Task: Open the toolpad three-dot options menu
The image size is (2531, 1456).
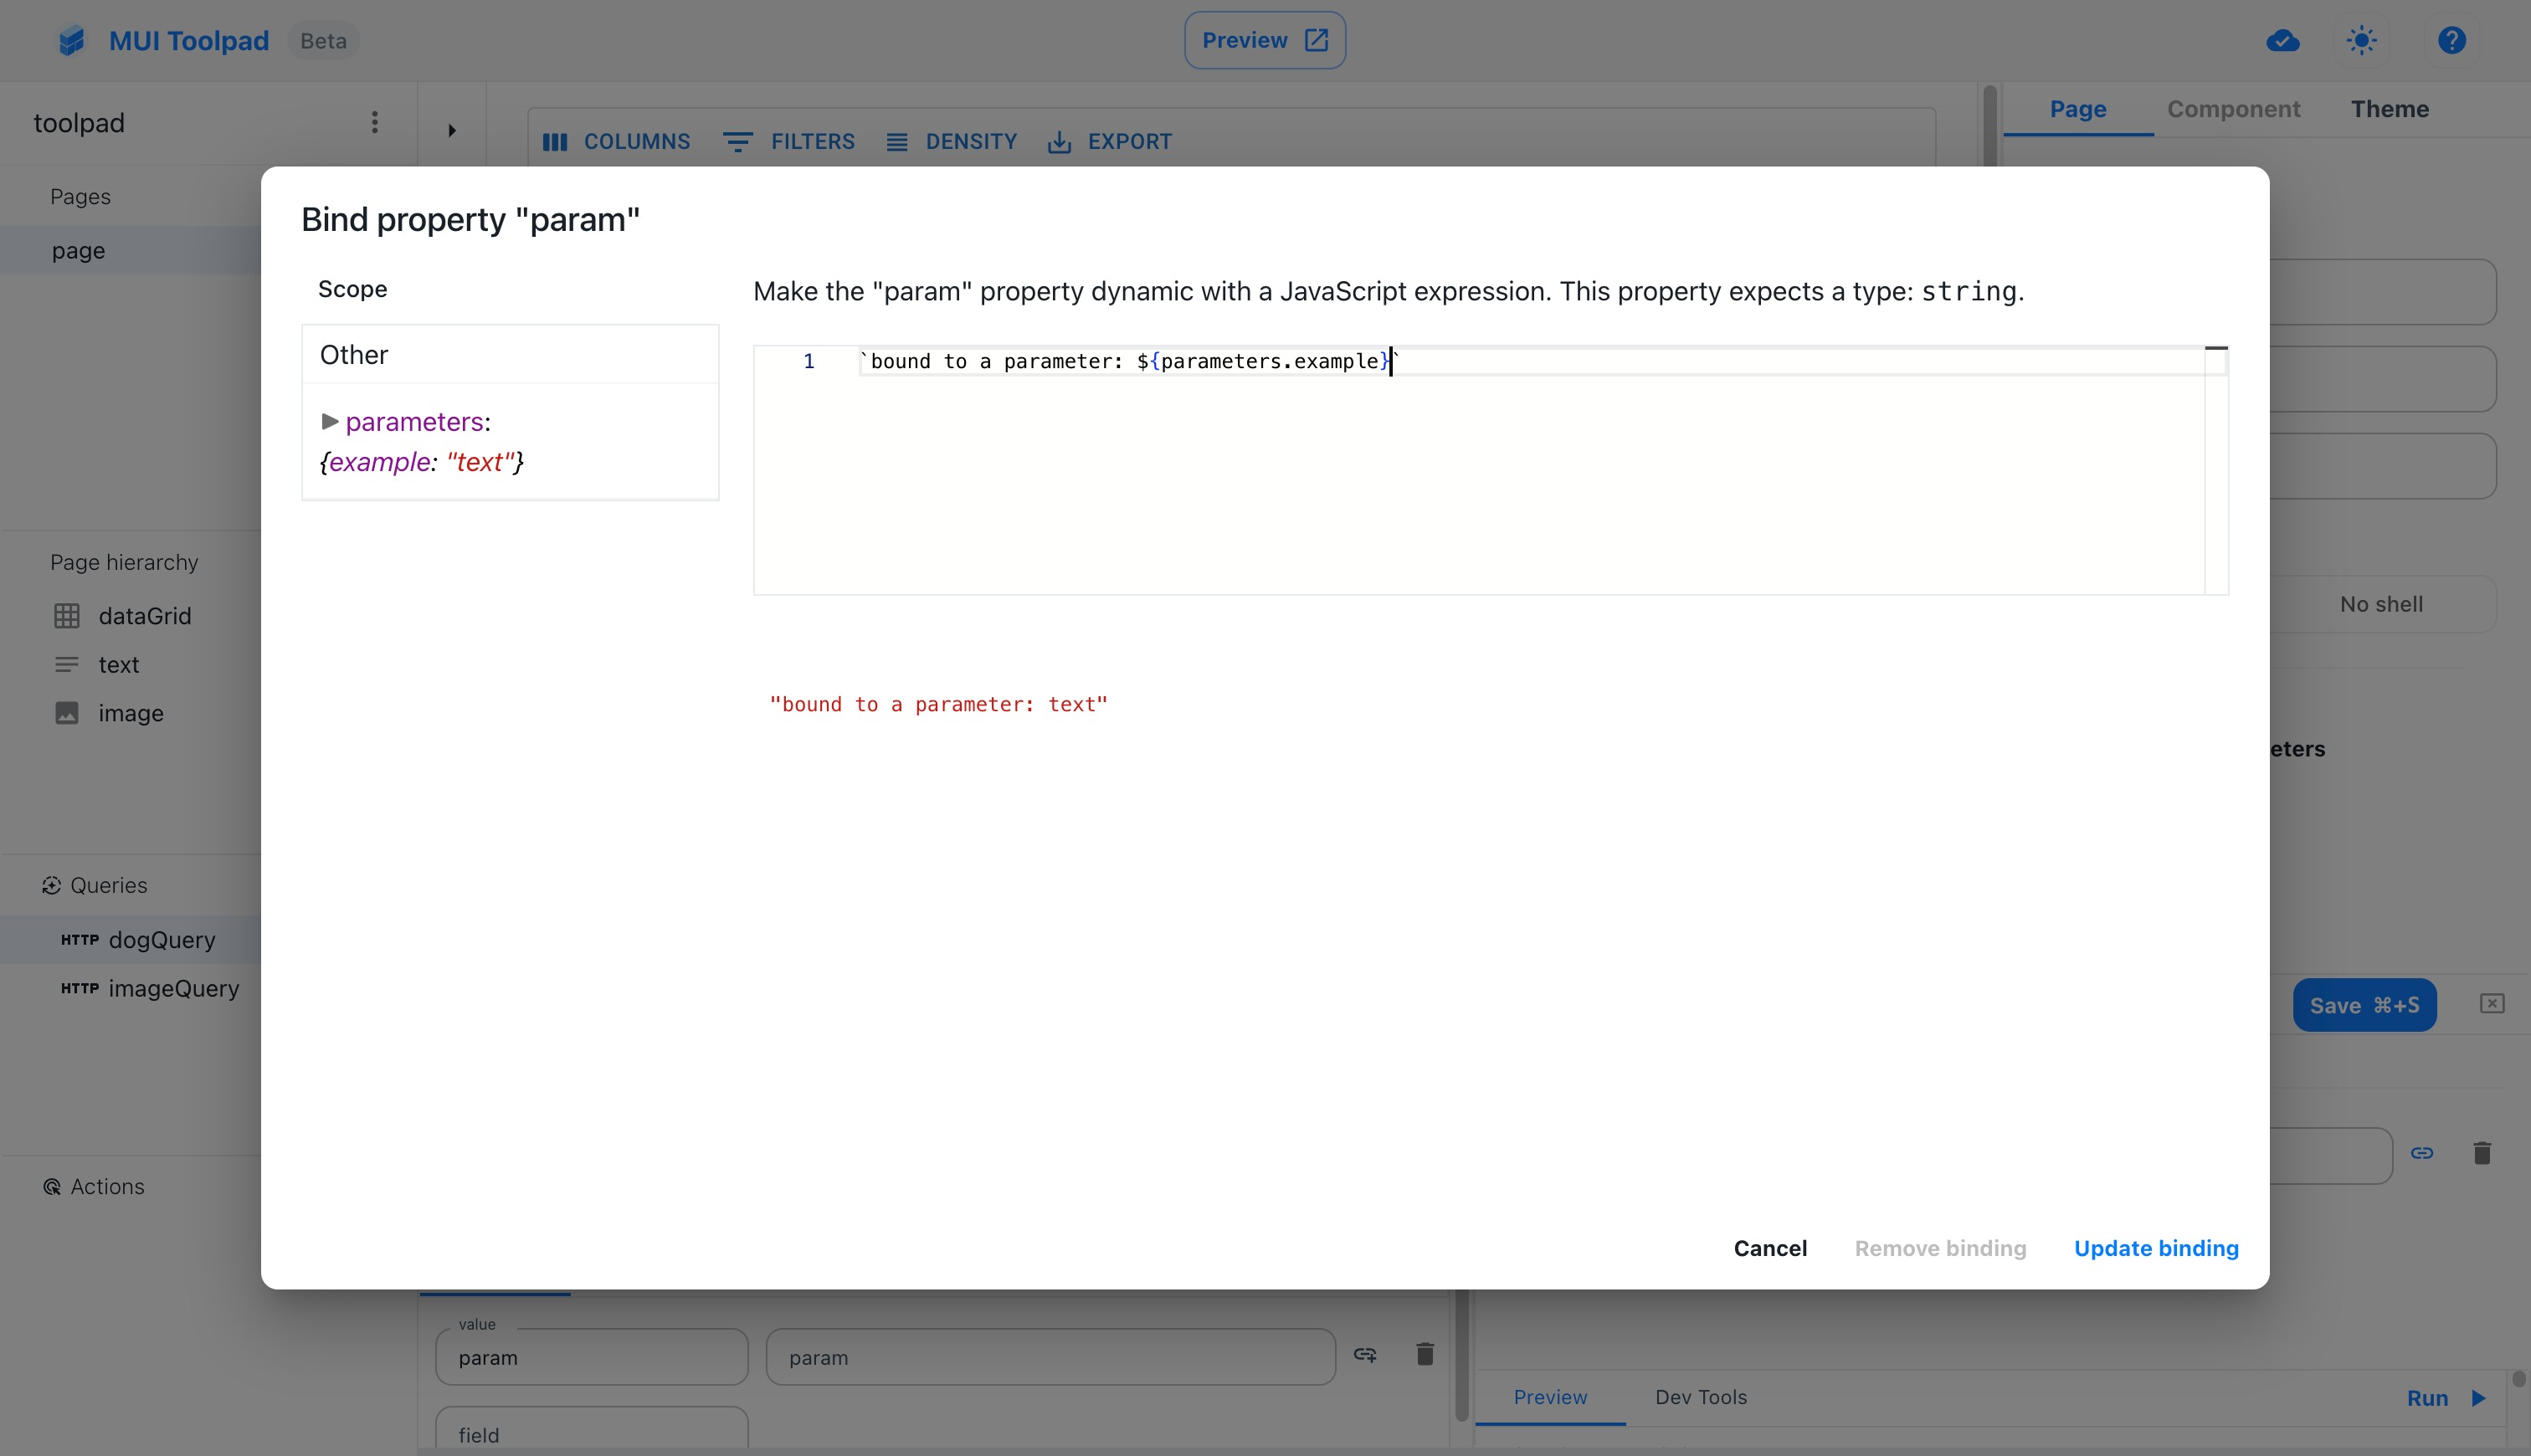Action: pyautogui.click(x=374, y=122)
